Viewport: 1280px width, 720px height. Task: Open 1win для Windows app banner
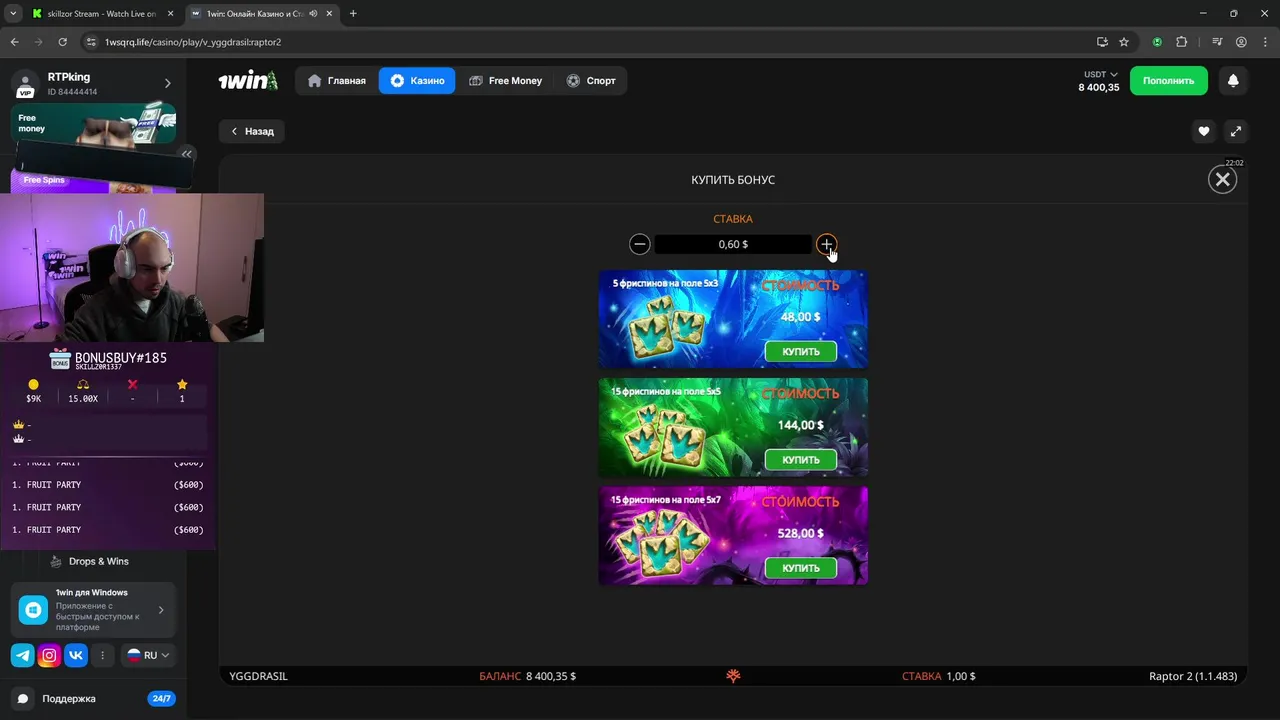click(93, 610)
